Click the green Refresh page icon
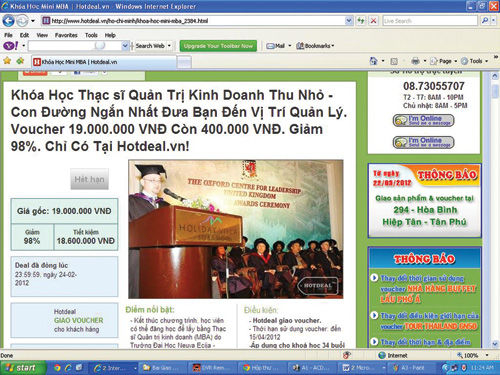Viewport: 500px width, 375px height. 361,21
